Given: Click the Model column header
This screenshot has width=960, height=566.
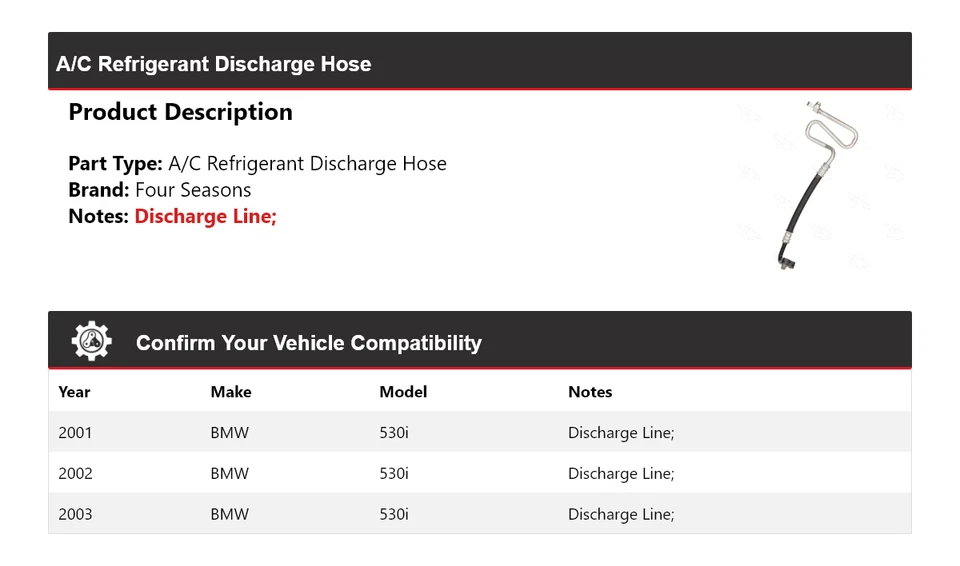Looking at the screenshot, I should pyautogui.click(x=403, y=392).
